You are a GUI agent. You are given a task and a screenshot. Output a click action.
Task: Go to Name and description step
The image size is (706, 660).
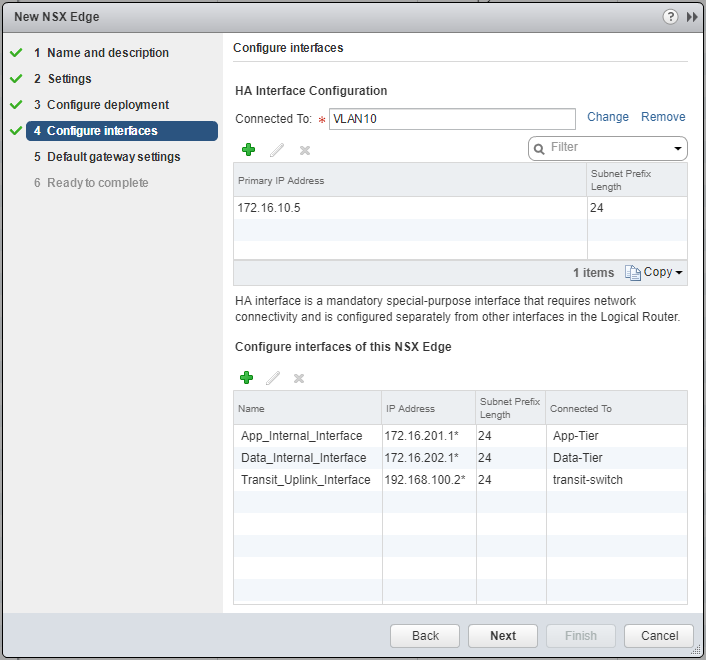click(x=107, y=53)
